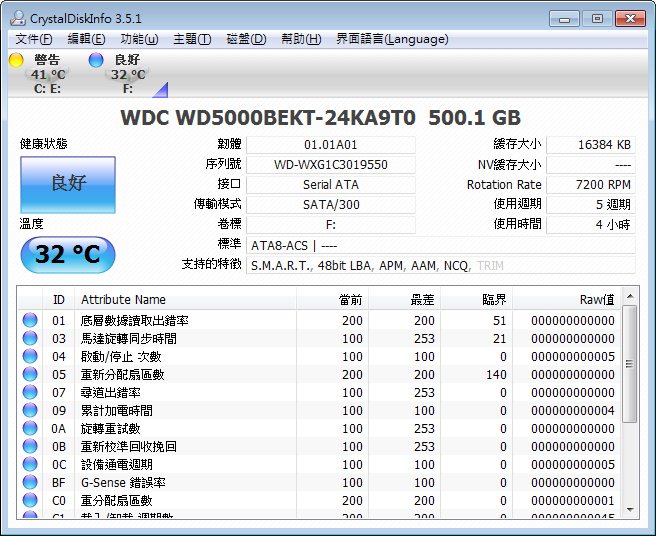656x536 pixels.
Task: Select the 啟動/停止 次數 row
Action: [x=319, y=356]
